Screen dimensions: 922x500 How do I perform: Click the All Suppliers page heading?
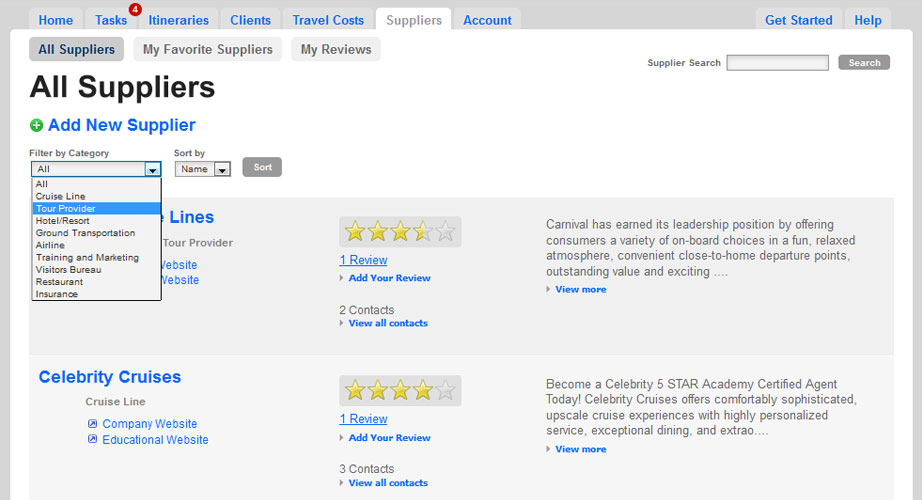122,87
